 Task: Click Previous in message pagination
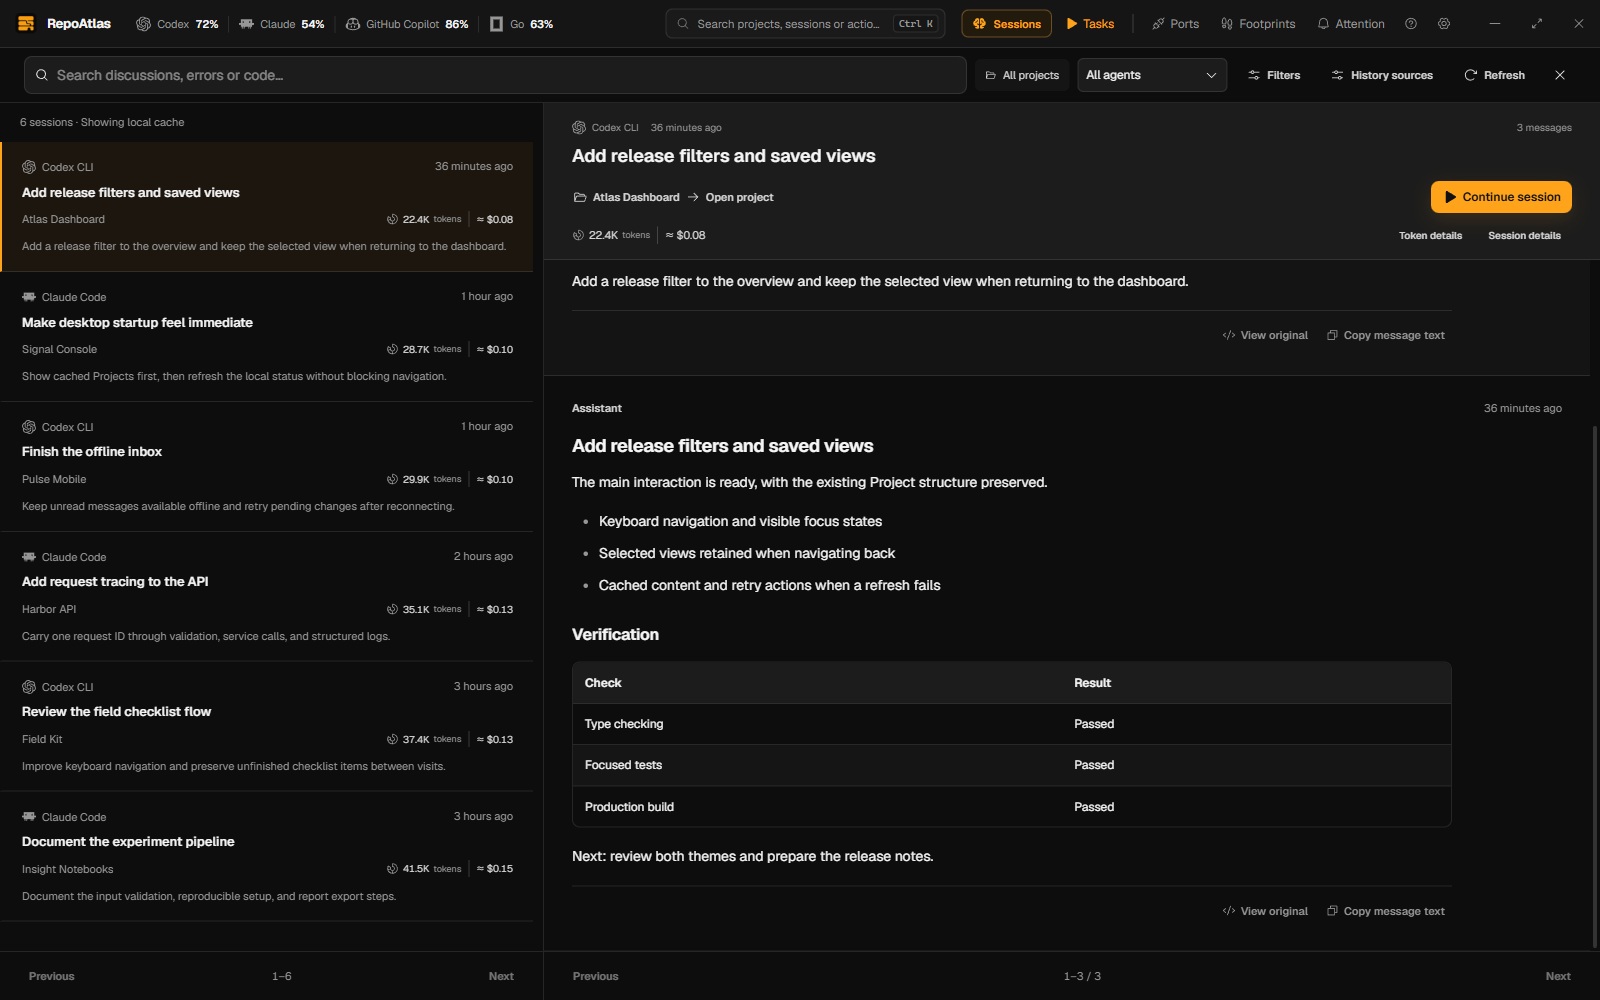pyautogui.click(x=596, y=977)
